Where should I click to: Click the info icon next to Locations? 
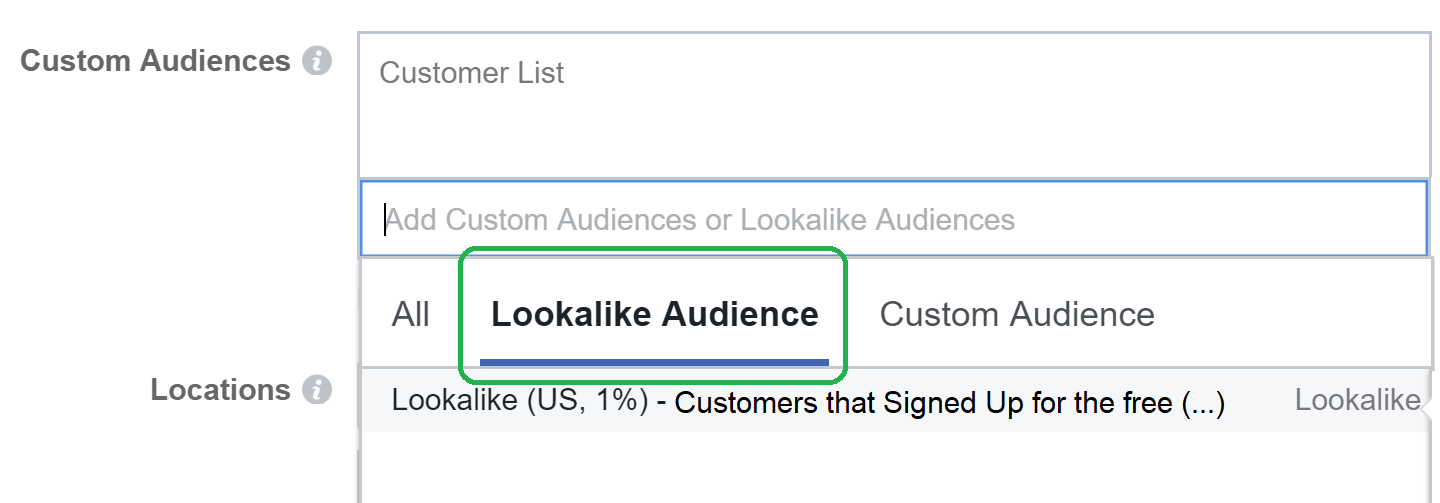tap(317, 390)
